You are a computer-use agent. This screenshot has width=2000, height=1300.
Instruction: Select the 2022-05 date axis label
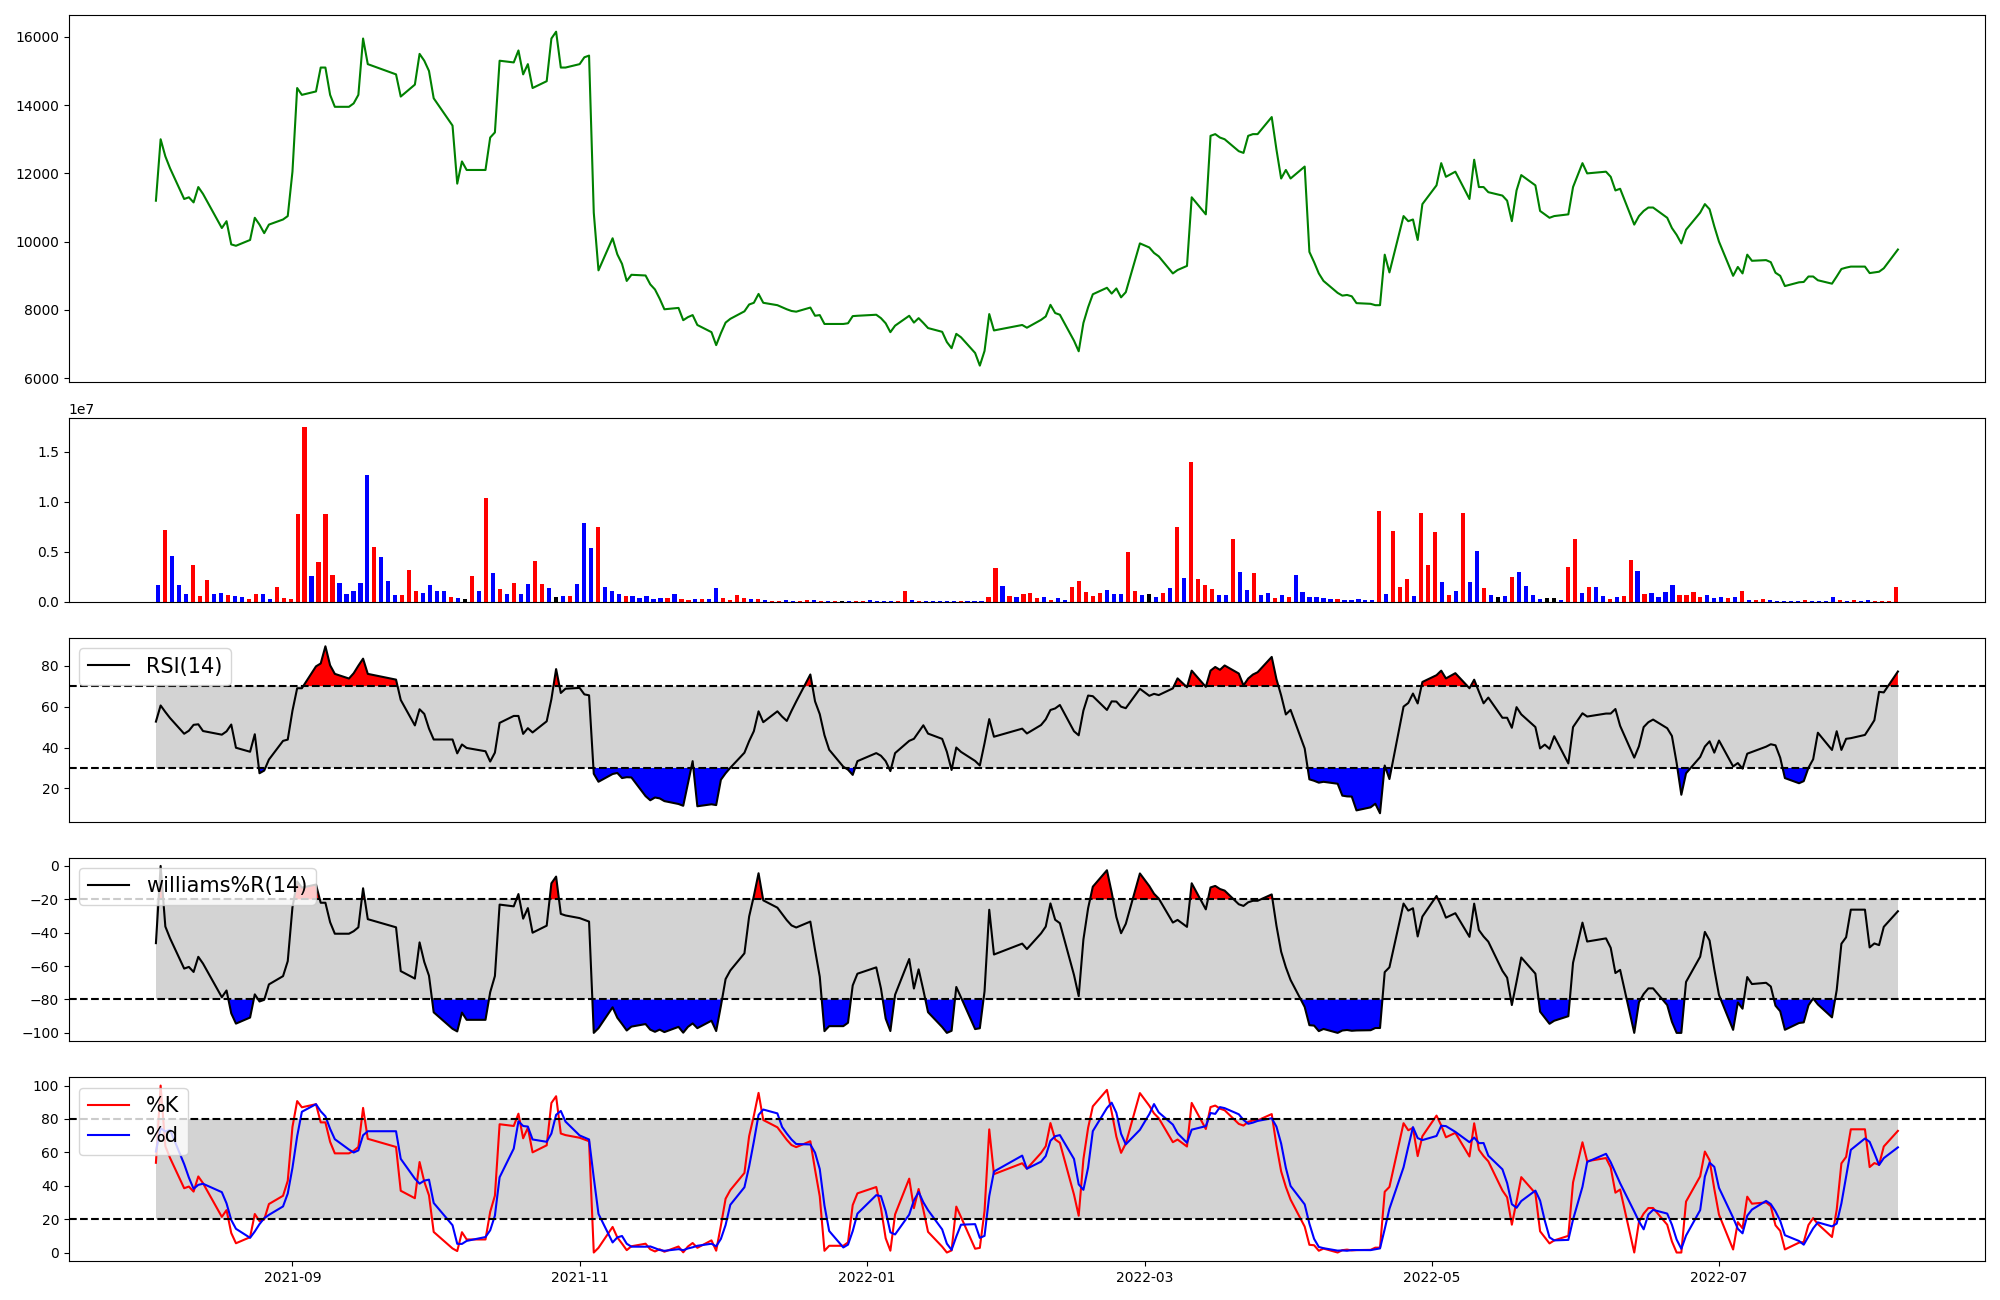pos(1431,1277)
